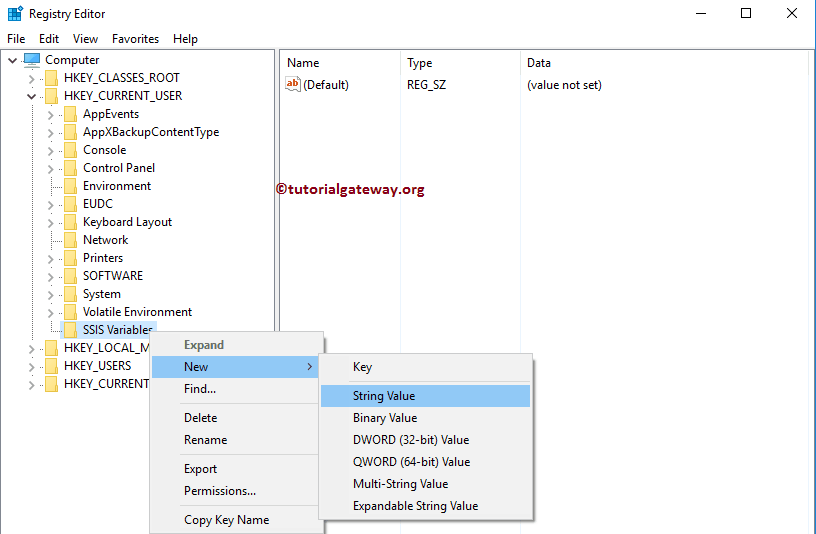Click the HKEY_USERS folder icon
816x534 pixels.
52,366
